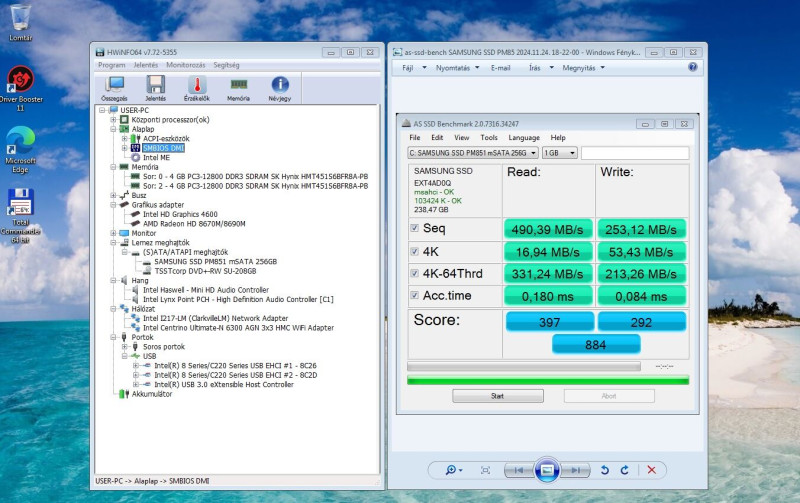Play slideshow with center round button
Screen dimensions: 800x503
pyautogui.click(x=545, y=470)
